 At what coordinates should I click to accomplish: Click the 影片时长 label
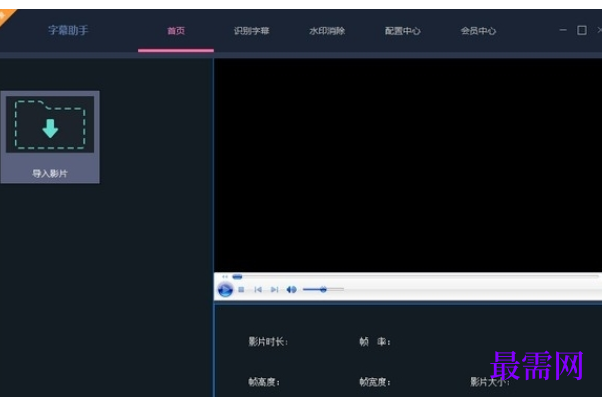click(x=268, y=342)
